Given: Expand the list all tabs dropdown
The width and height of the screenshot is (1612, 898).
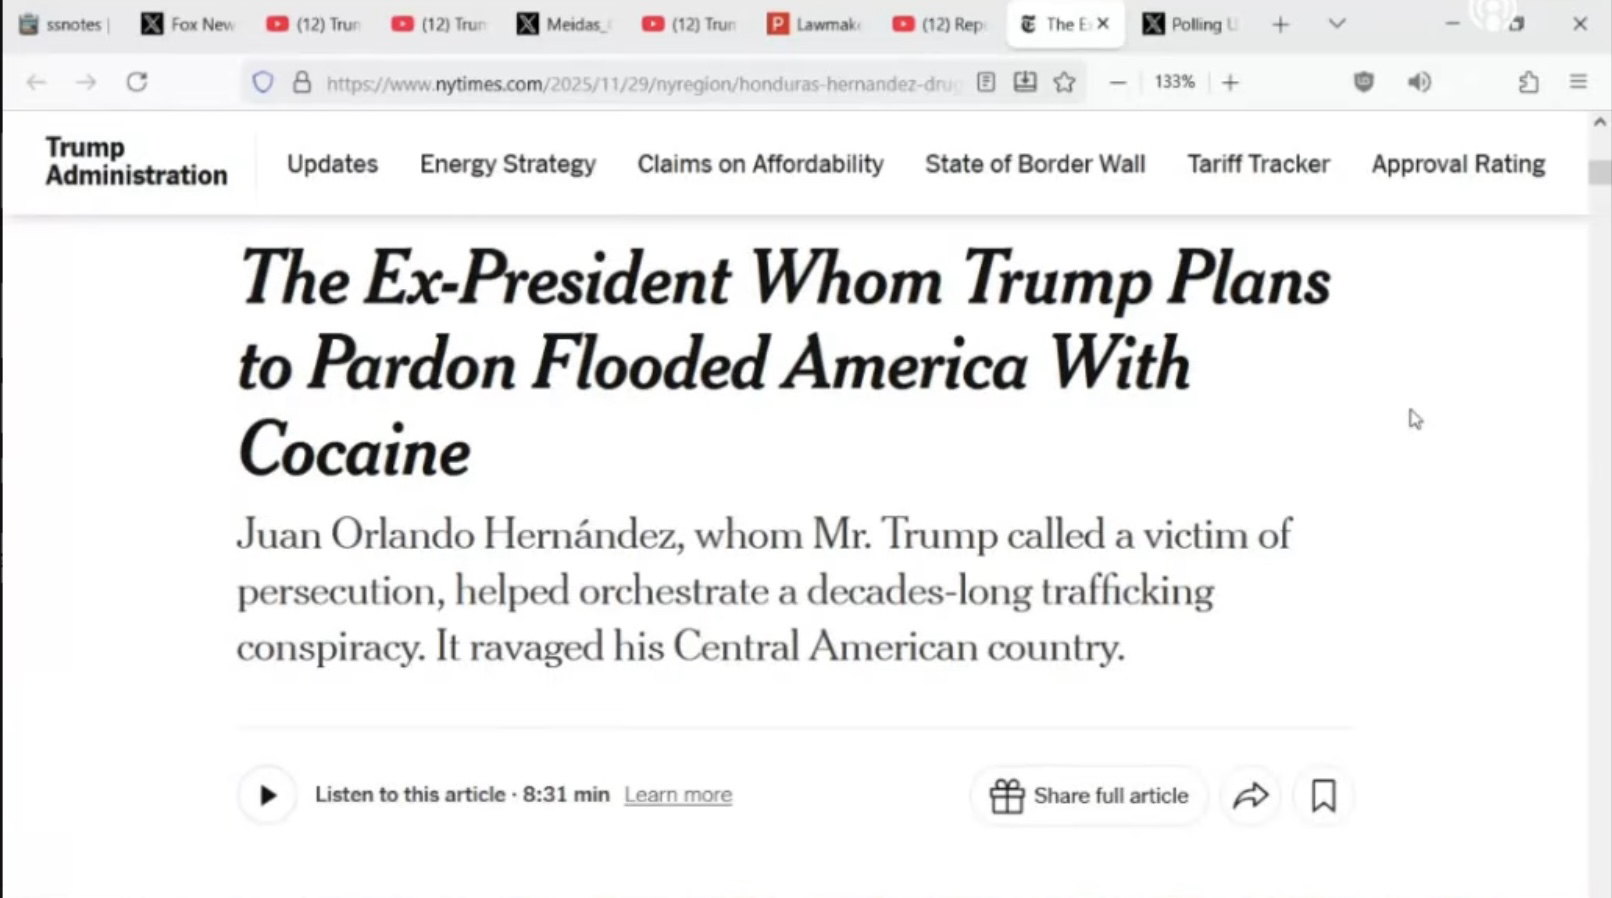Looking at the screenshot, I should click(x=1336, y=24).
